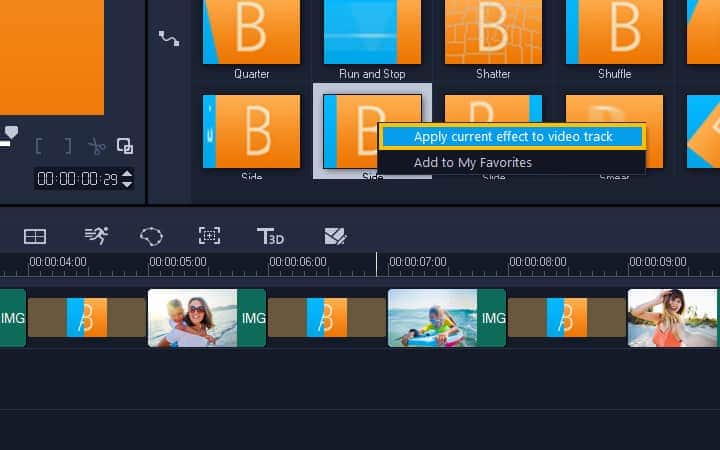Choose Apply current effect to video track
This screenshot has height=450, width=720.
pyautogui.click(x=513, y=136)
